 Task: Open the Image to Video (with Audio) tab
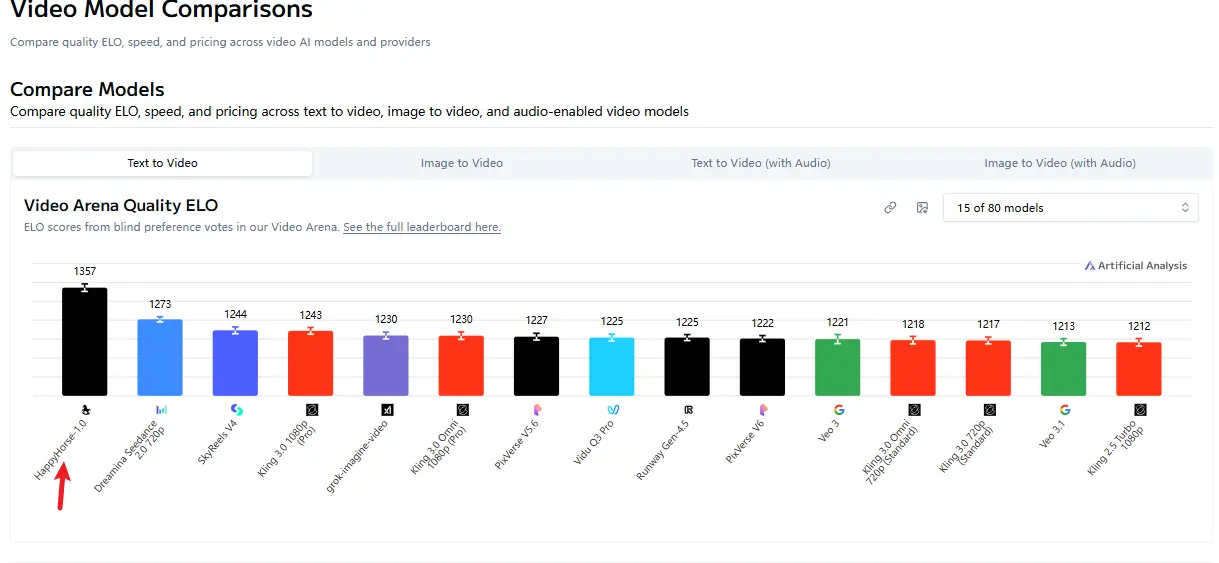(1060, 163)
